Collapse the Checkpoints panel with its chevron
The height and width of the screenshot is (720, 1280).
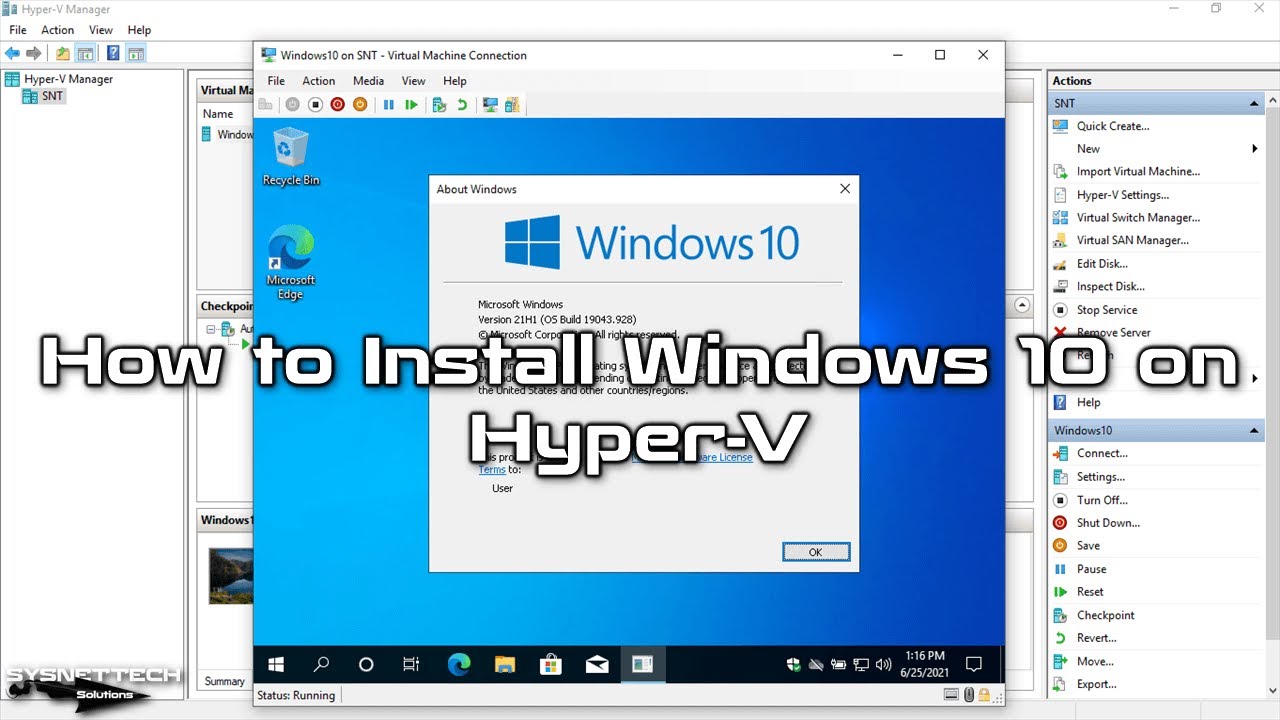point(1022,305)
